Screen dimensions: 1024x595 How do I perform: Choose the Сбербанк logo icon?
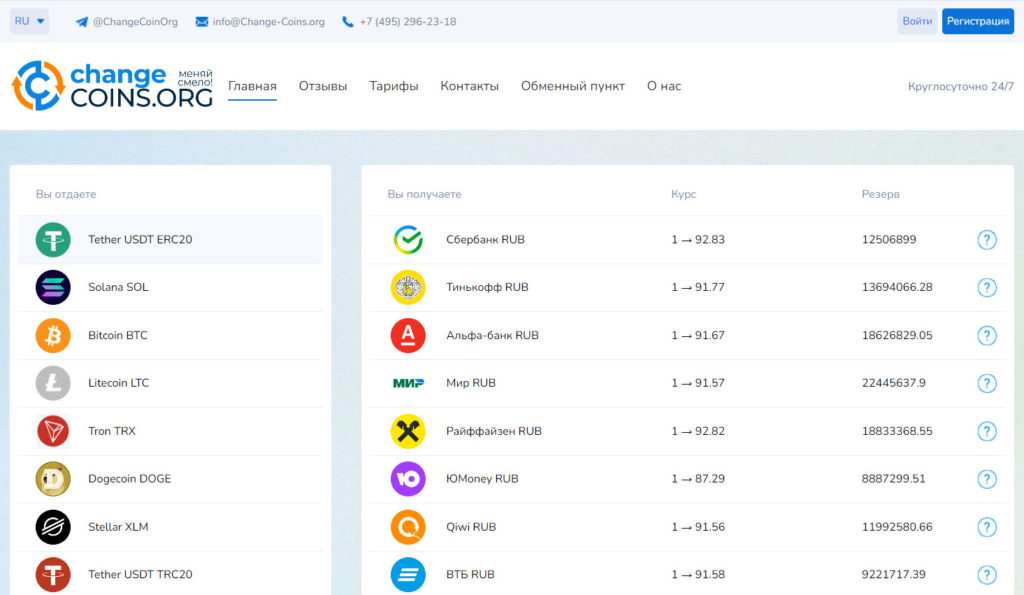coord(408,240)
